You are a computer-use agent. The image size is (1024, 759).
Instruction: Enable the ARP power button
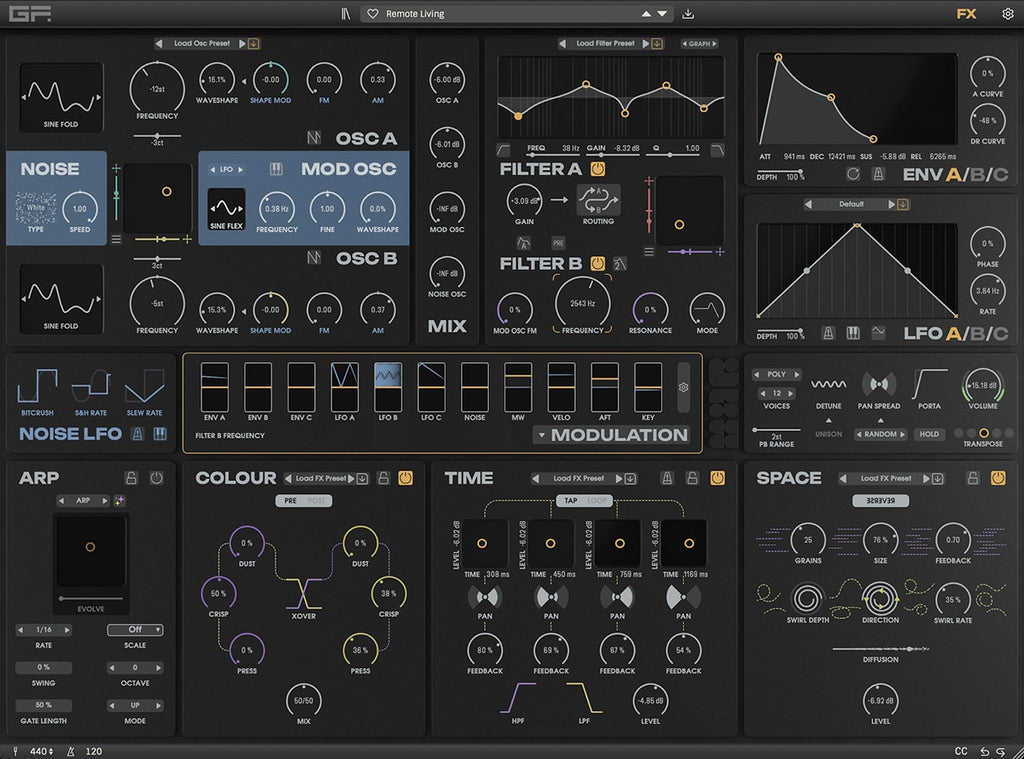156,478
